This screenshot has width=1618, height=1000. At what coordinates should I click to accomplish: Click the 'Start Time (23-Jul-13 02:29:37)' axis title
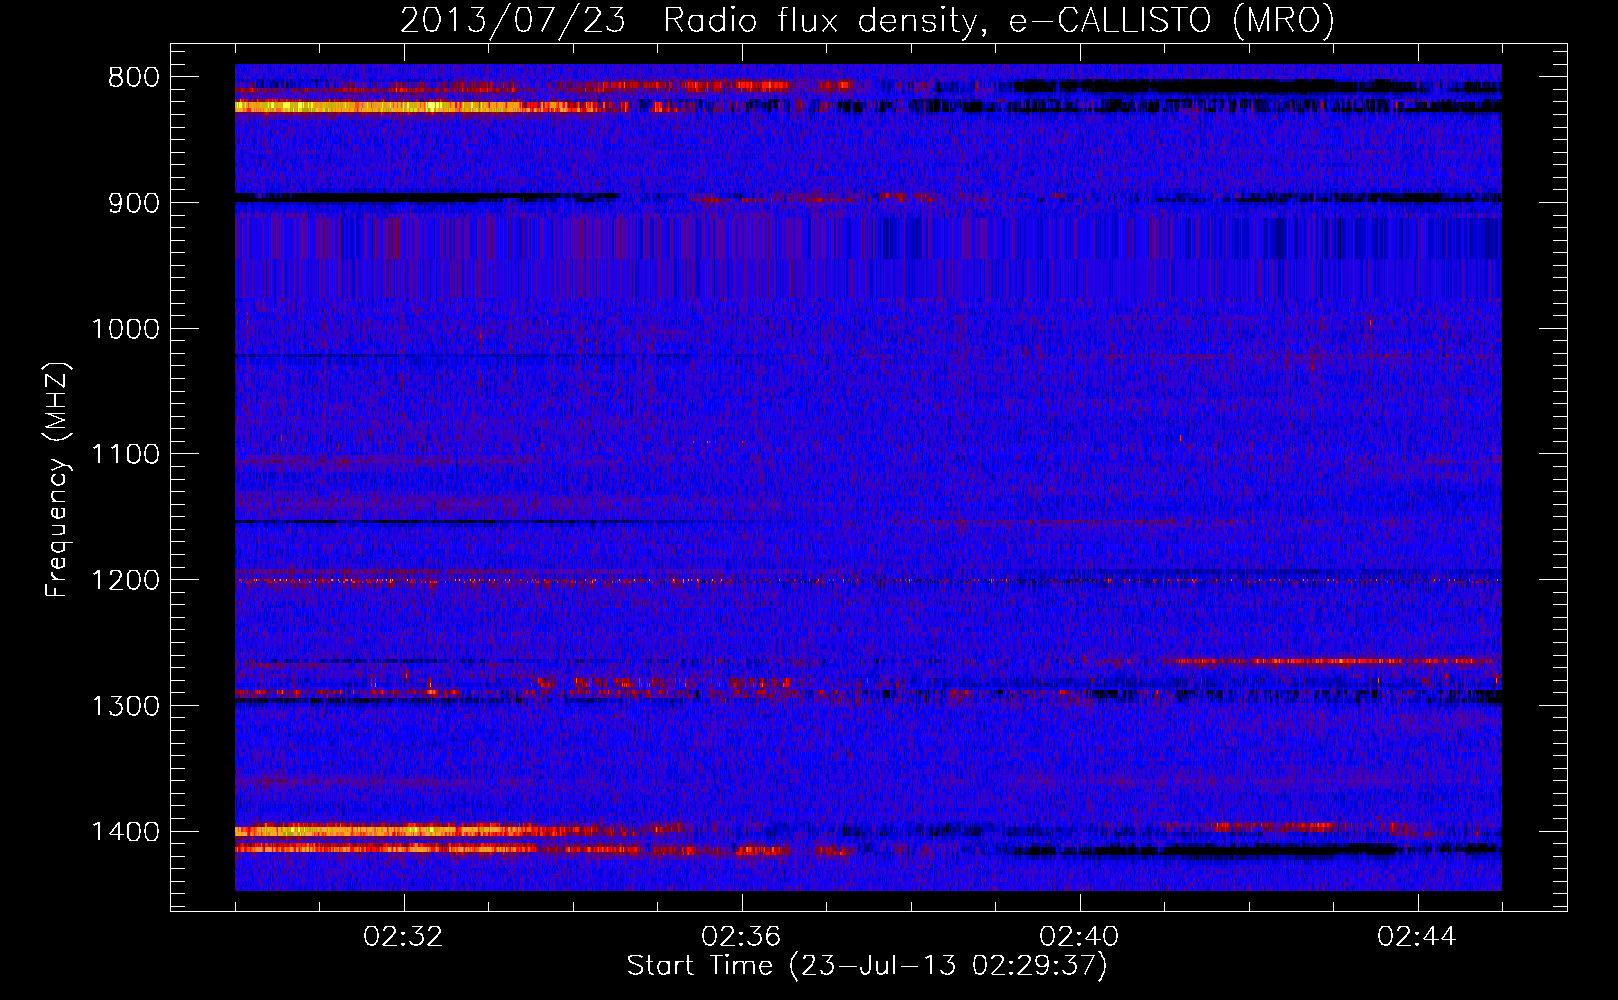click(x=867, y=966)
